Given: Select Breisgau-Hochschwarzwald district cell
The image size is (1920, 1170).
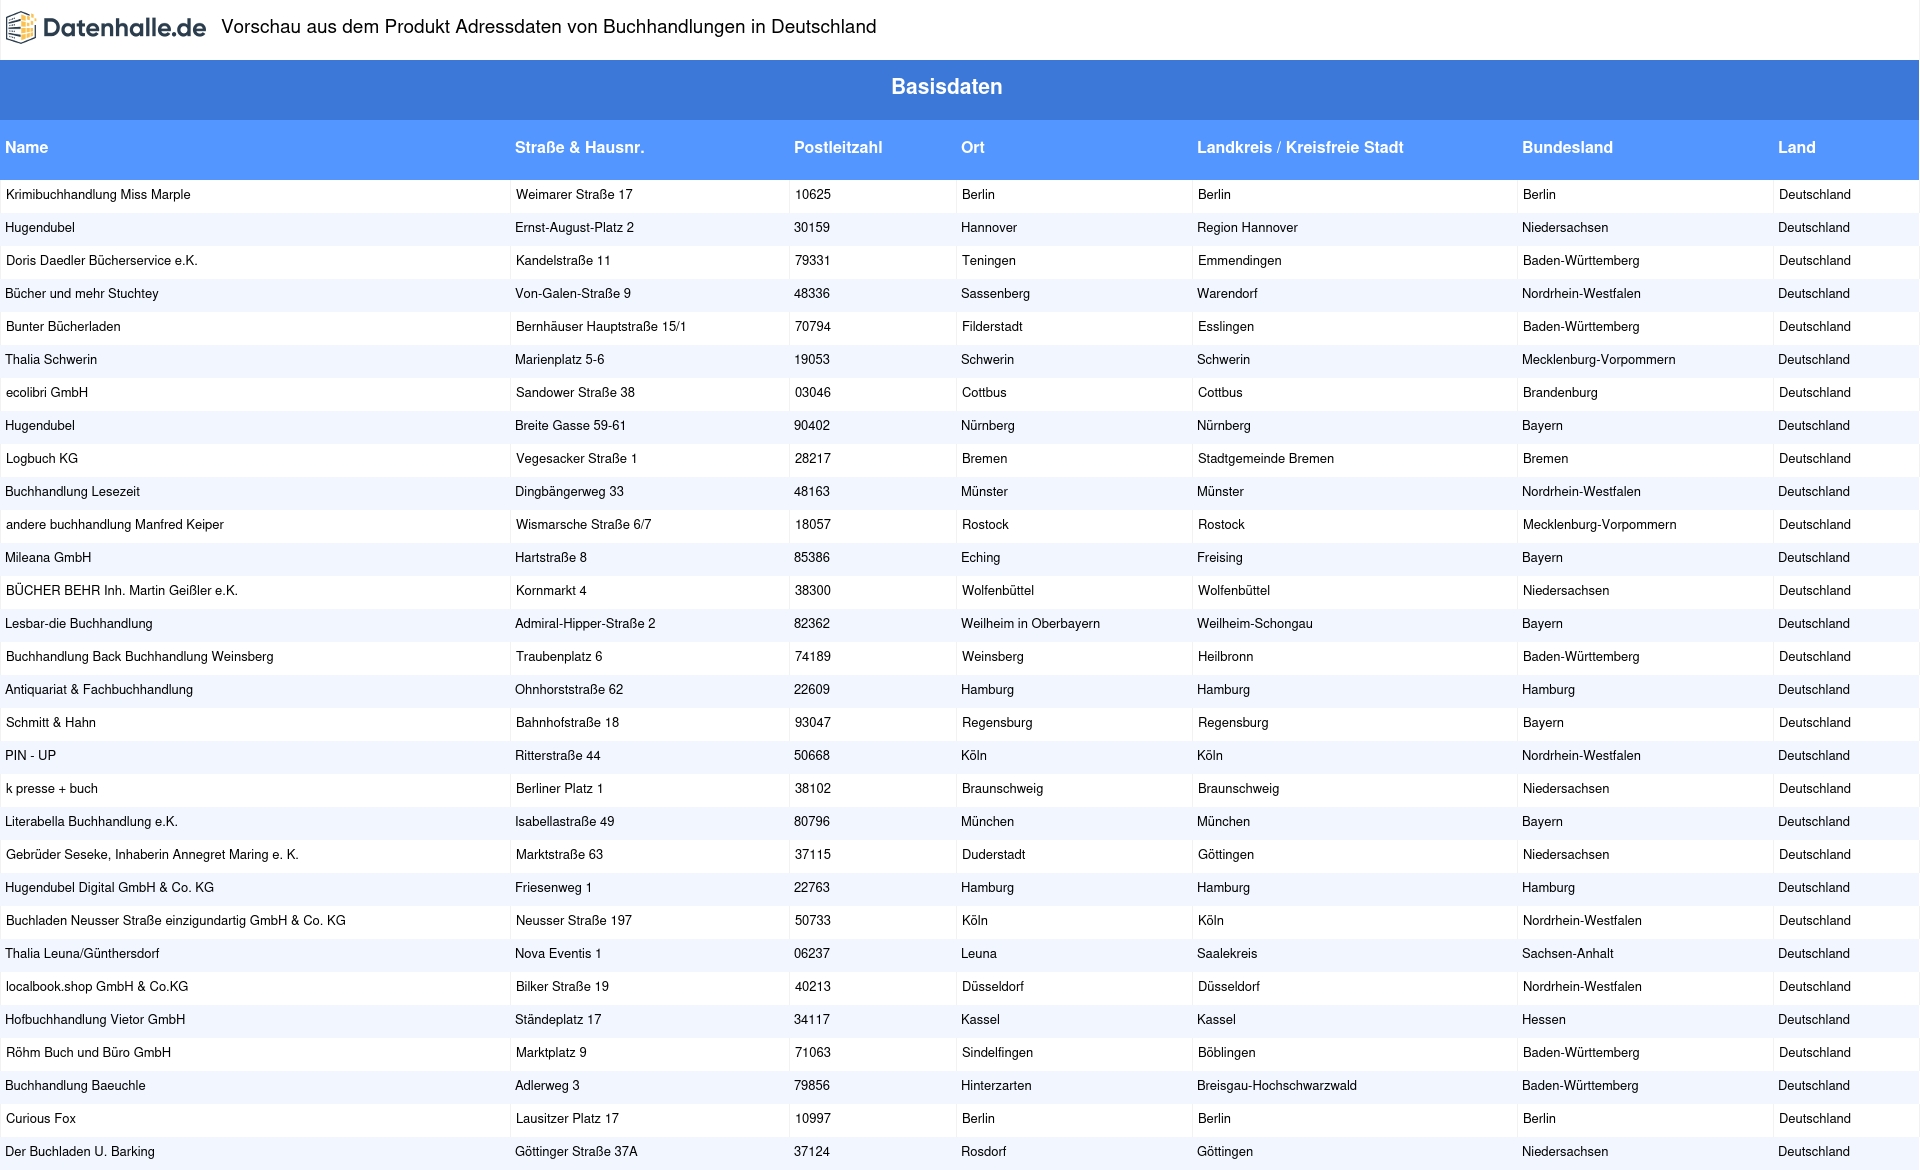Looking at the screenshot, I should (1277, 1086).
